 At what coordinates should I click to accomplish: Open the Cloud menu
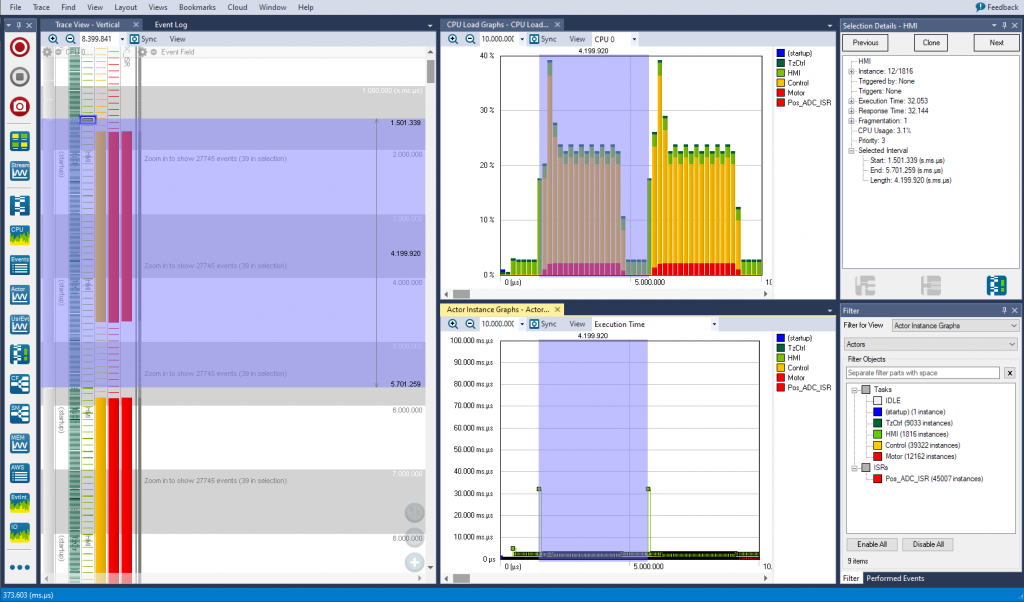click(x=237, y=7)
